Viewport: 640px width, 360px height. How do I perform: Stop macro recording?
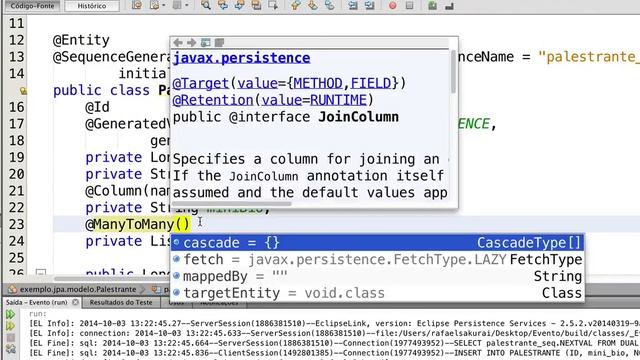[409, 6]
